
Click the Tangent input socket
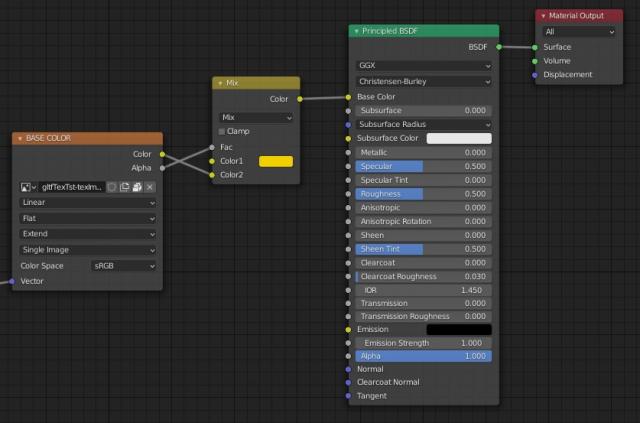(348, 396)
